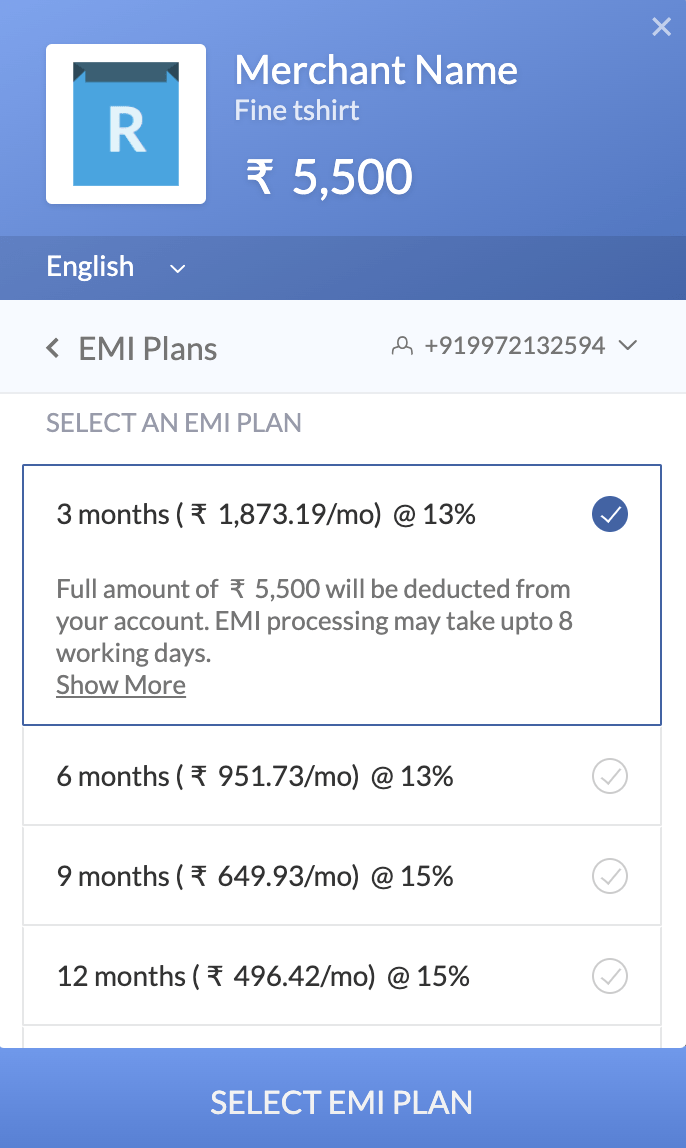Select the 9 months EMI plan at 15%
The height and width of the screenshot is (1148, 686).
300,876
